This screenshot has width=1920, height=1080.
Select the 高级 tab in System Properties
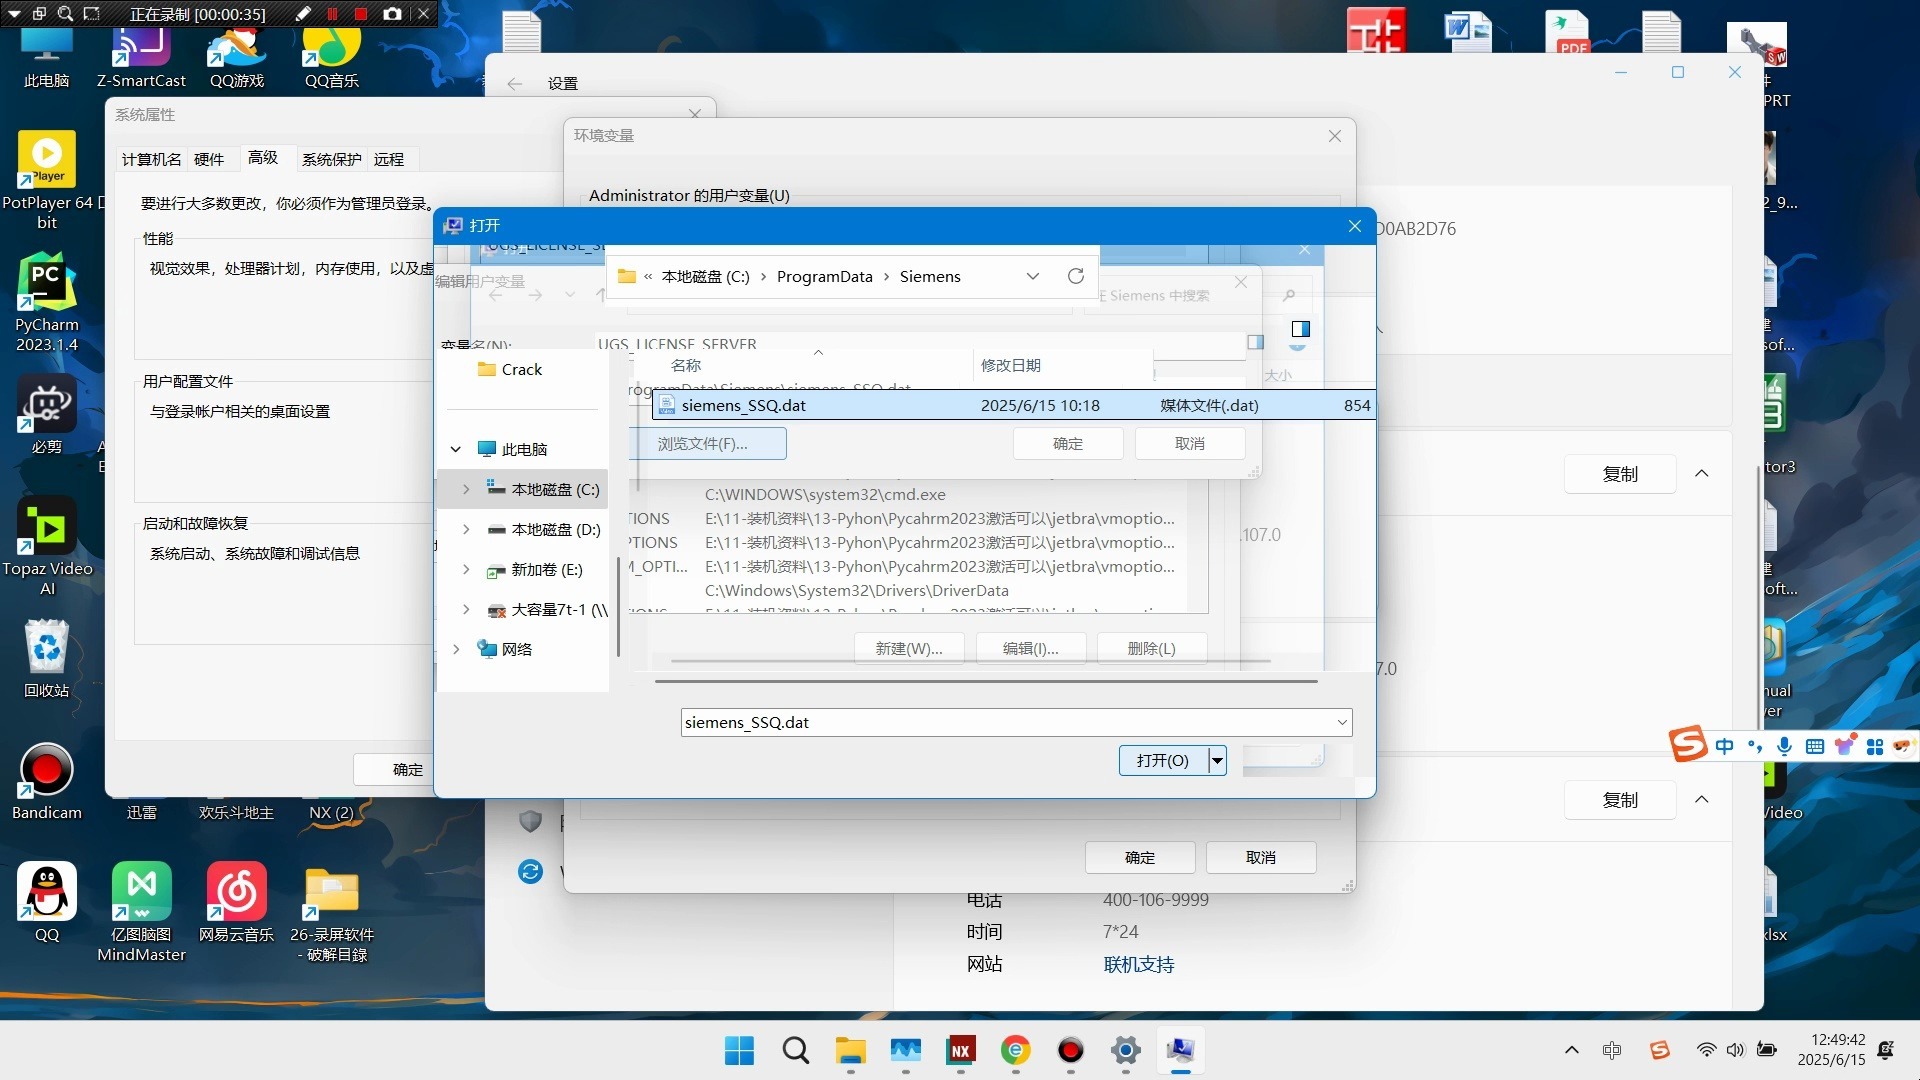pyautogui.click(x=263, y=157)
